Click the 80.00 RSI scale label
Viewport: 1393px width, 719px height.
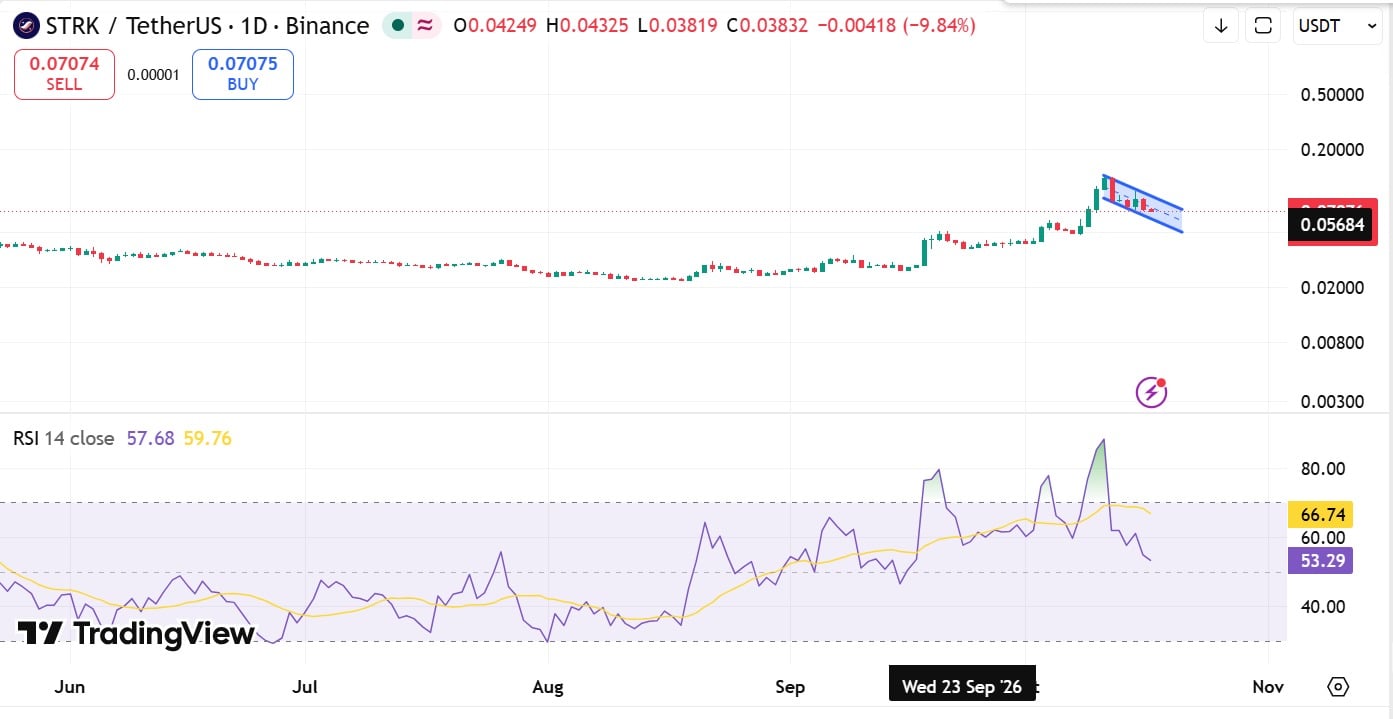[1323, 468]
